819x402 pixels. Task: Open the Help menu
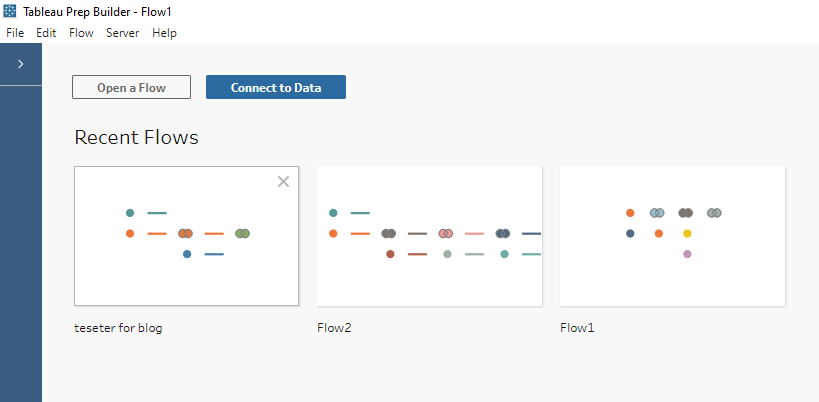tap(165, 33)
